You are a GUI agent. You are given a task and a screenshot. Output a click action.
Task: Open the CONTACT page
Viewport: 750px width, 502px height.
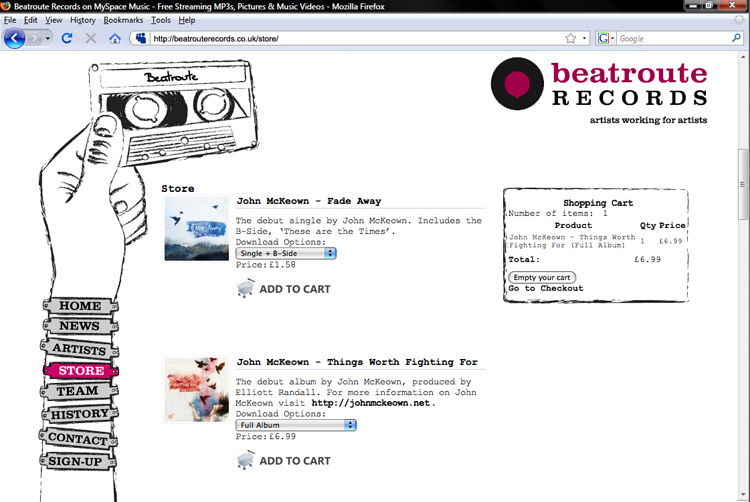tap(78, 438)
